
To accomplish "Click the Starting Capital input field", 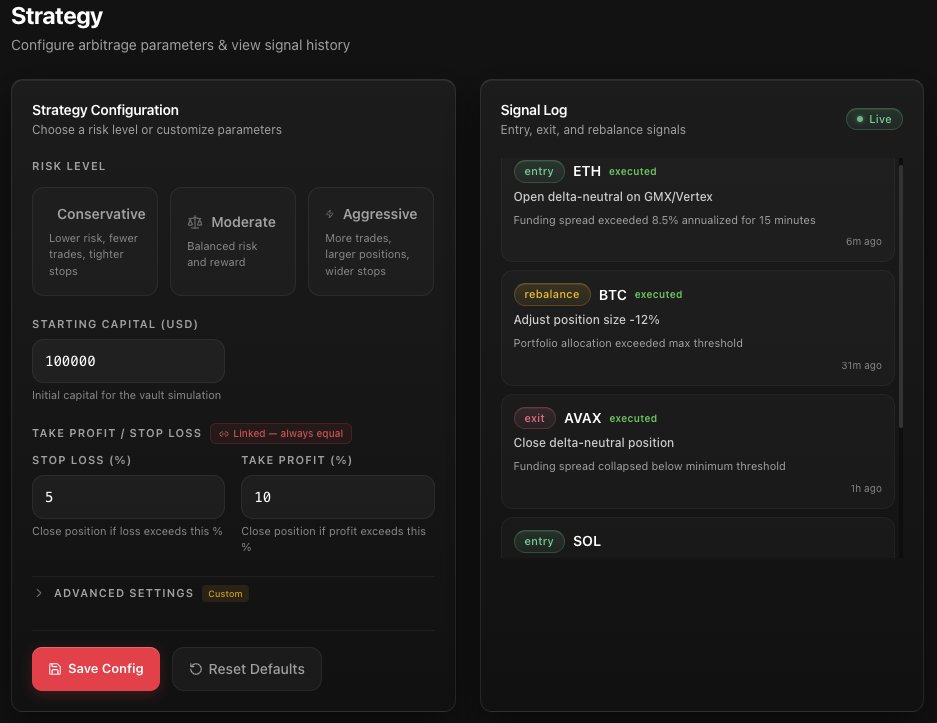I will [128, 361].
